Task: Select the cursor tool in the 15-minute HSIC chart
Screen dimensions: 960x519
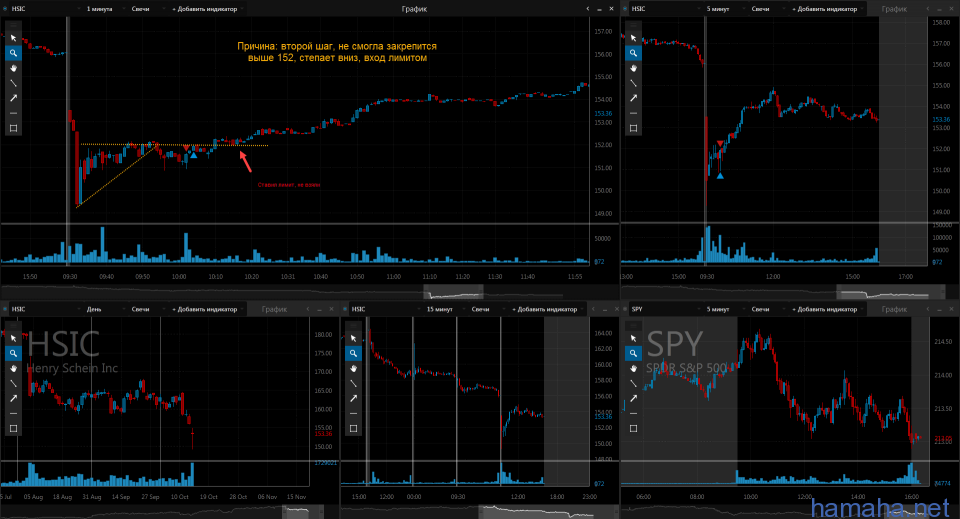Action: (x=353, y=338)
